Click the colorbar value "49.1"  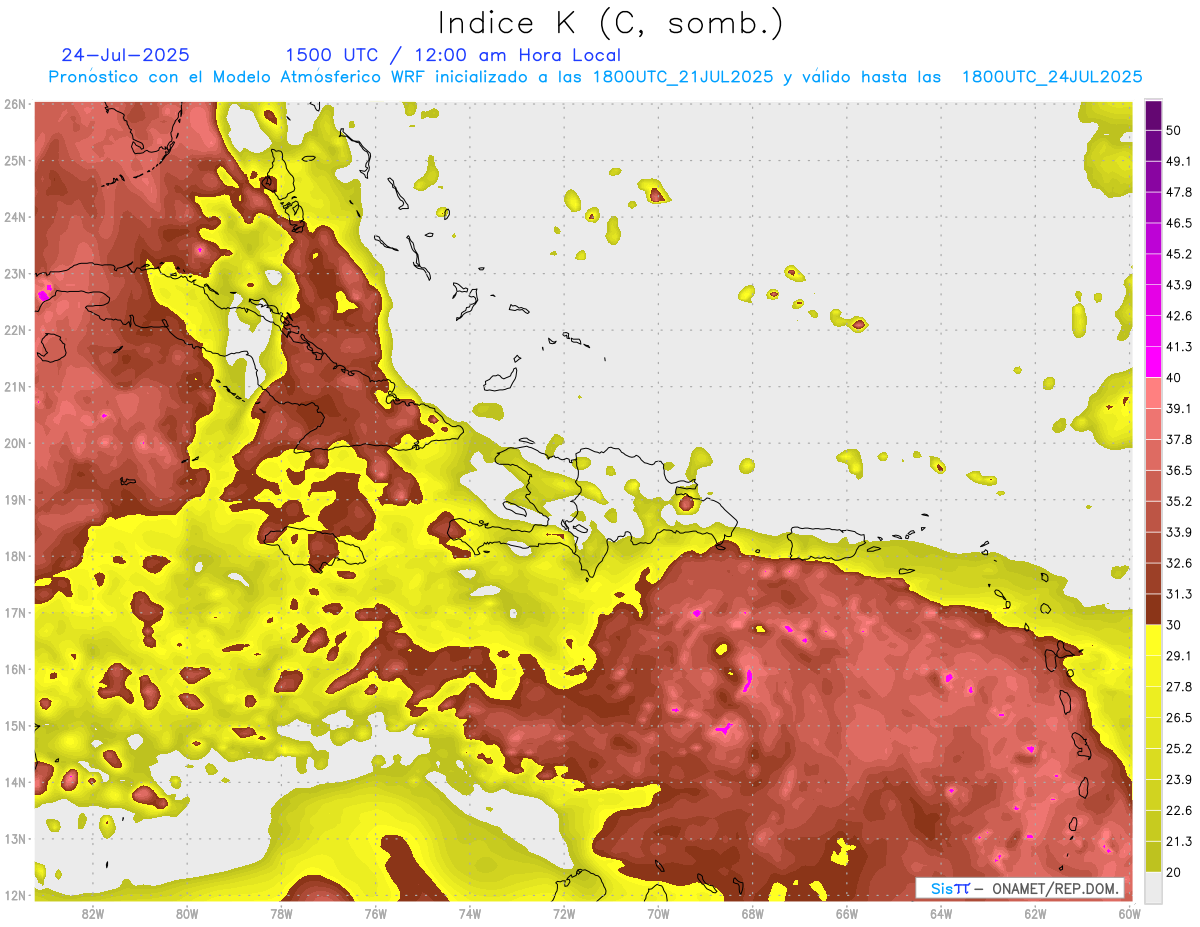pos(1178,161)
